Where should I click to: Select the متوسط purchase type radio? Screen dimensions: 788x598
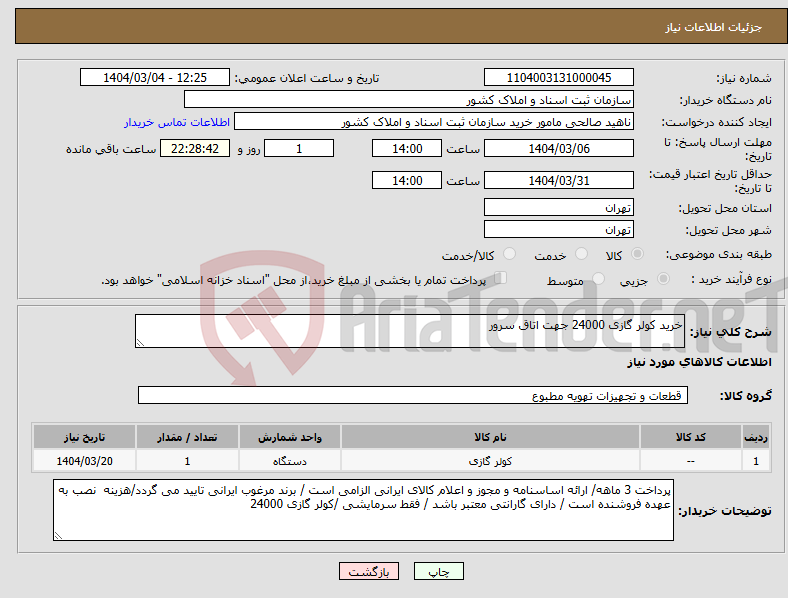tap(599, 278)
